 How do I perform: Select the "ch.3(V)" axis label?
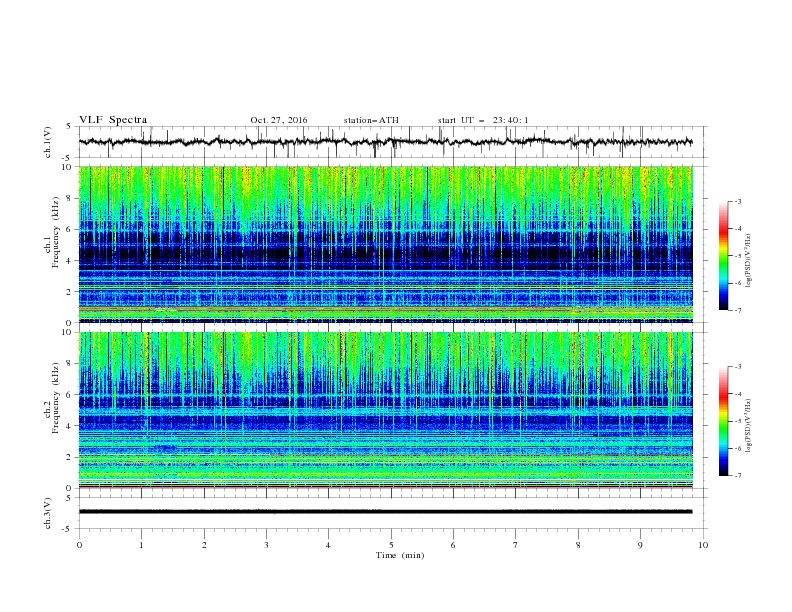click(x=48, y=513)
